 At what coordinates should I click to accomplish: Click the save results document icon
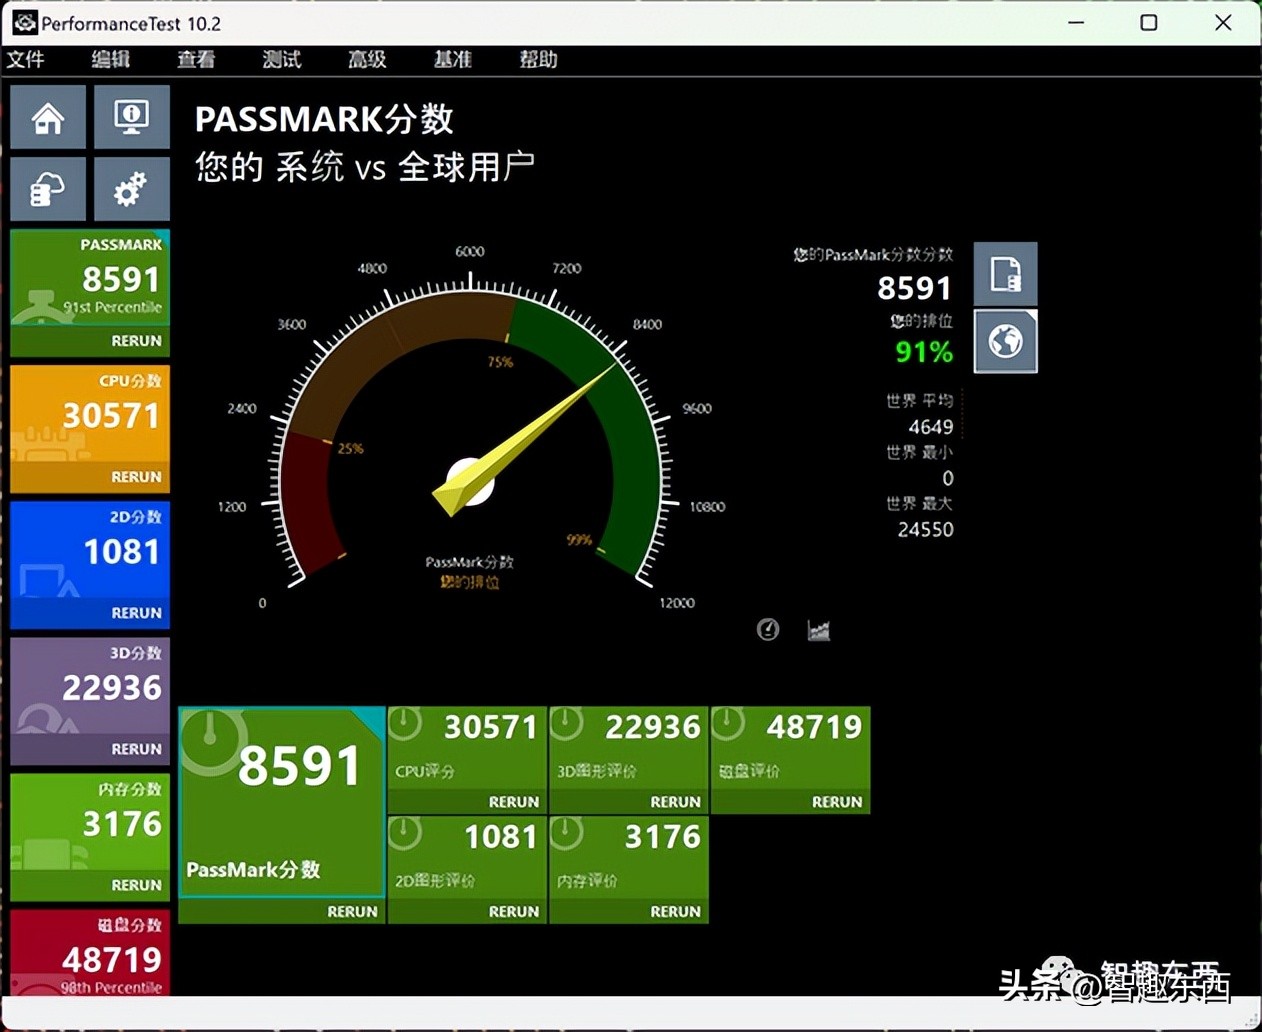coord(1005,274)
